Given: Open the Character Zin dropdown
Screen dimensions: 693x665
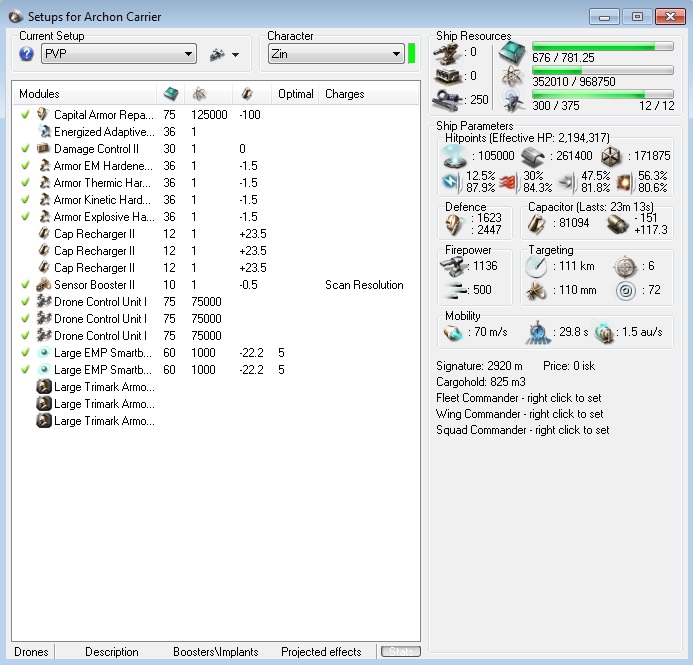Looking at the screenshot, I should (x=336, y=54).
